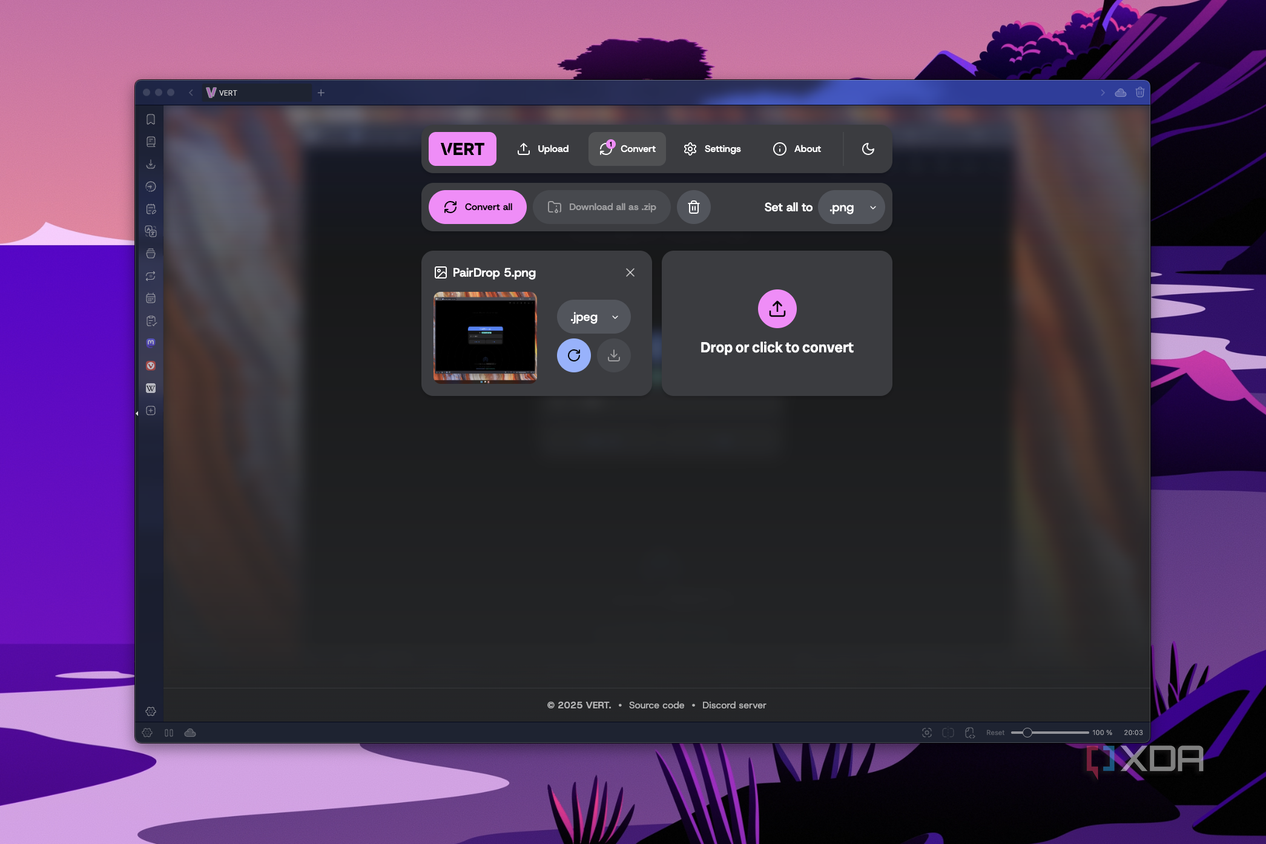
Task: Delete all files with the trash button
Action: (694, 207)
